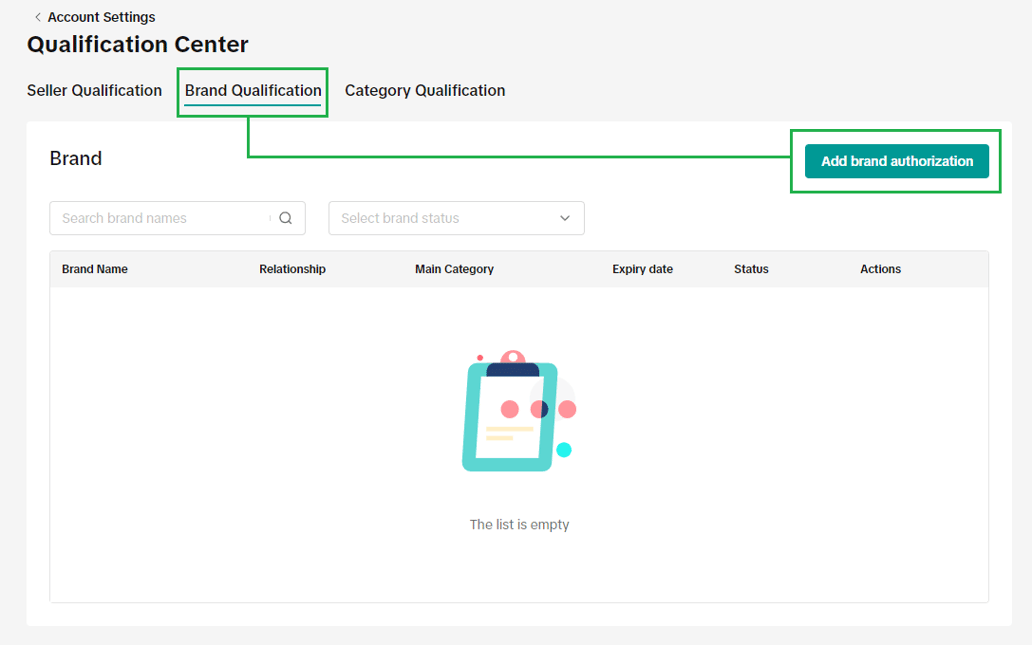Click the search magnifier icon
The image size is (1032, 645).
coord(287,218)
